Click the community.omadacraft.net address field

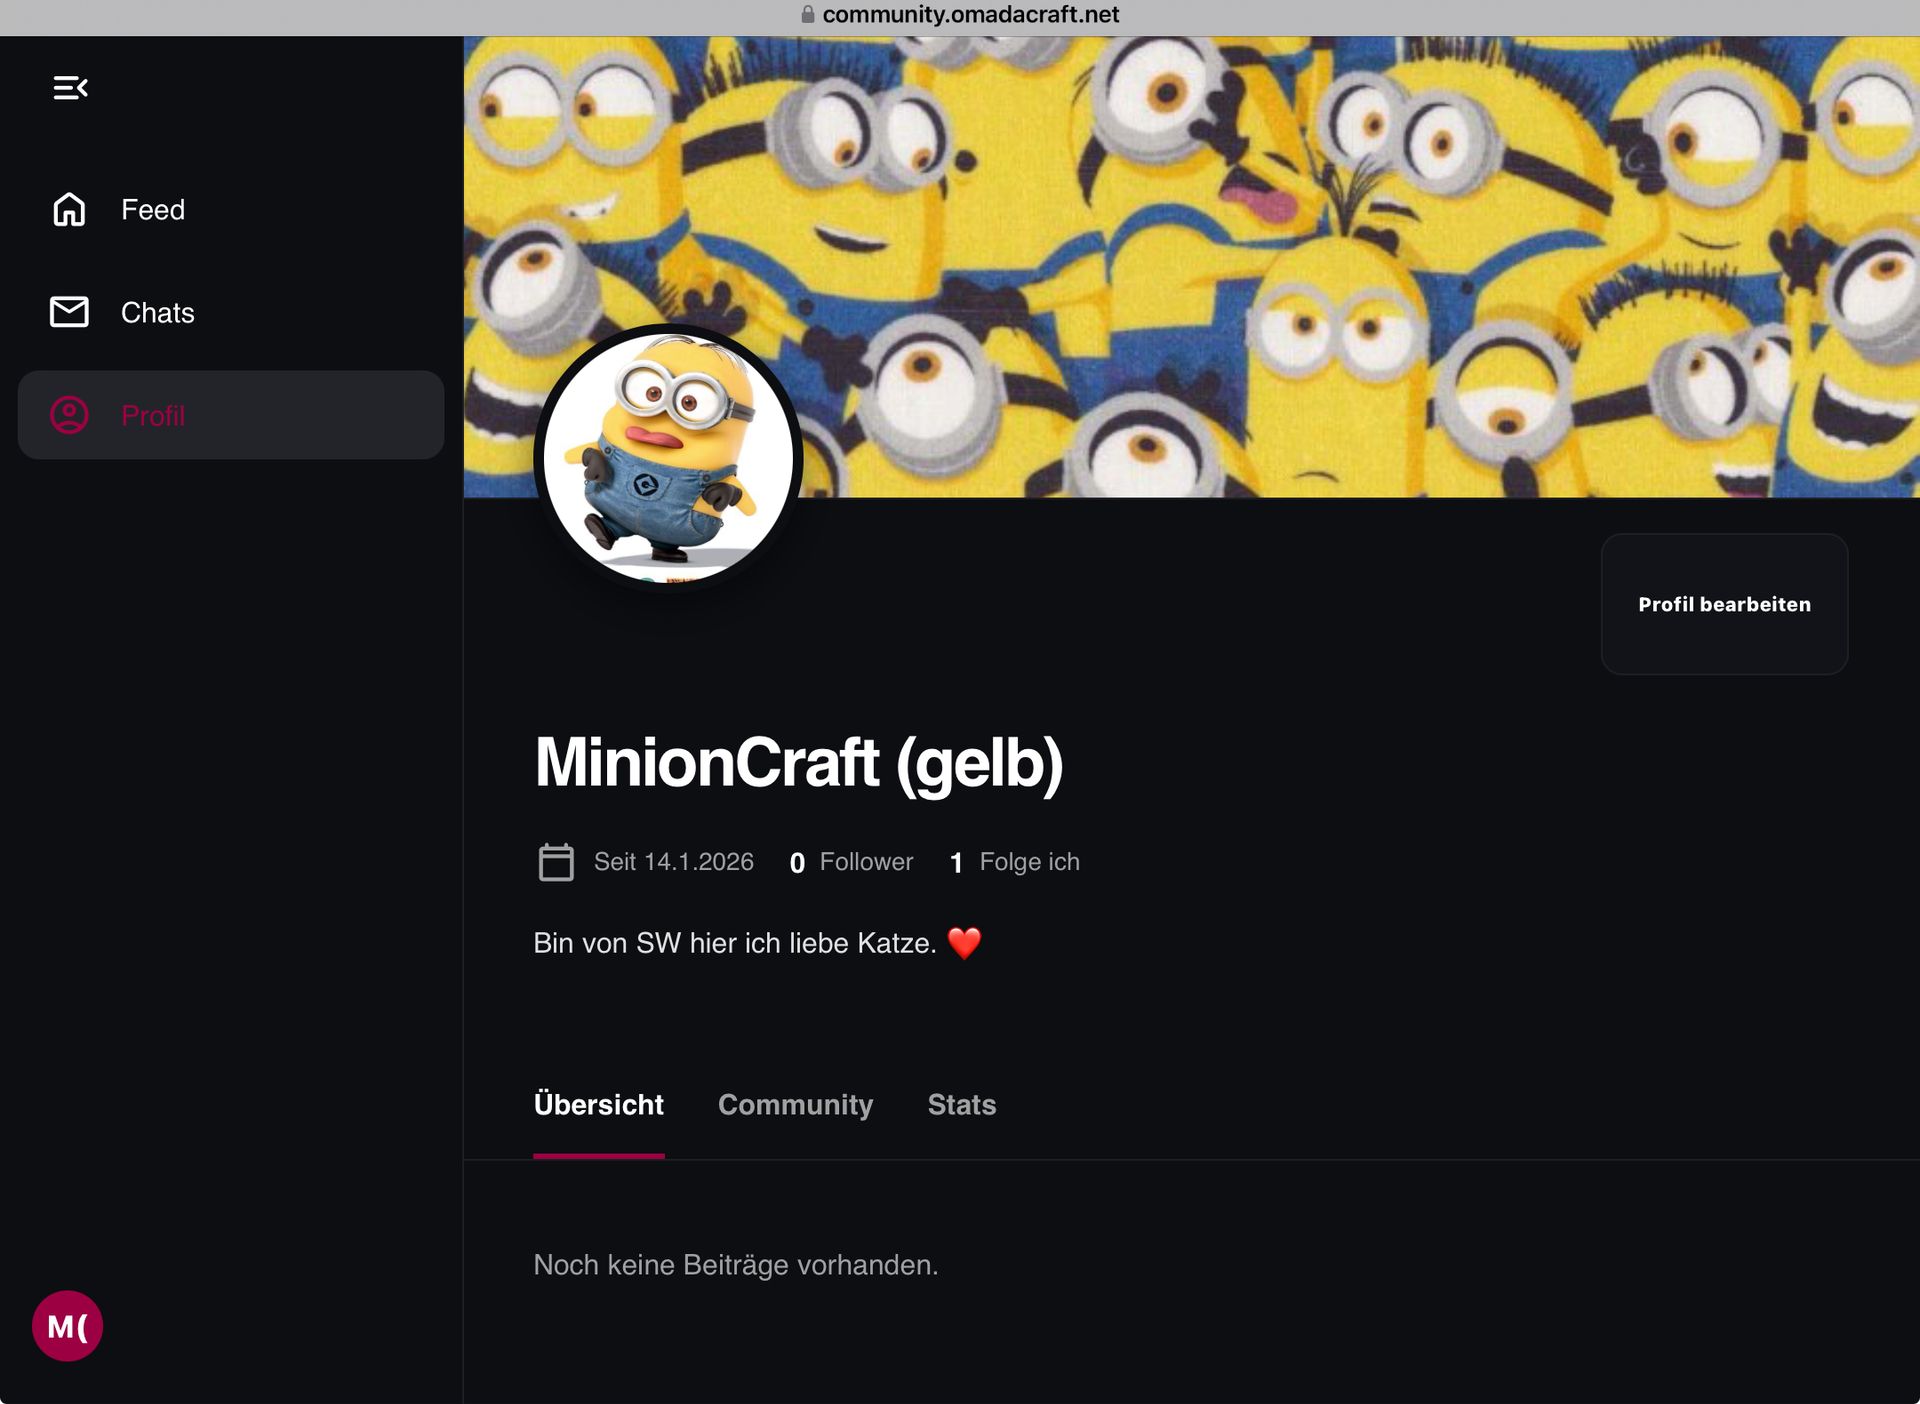pyautogui.click(x=970, y=15)
